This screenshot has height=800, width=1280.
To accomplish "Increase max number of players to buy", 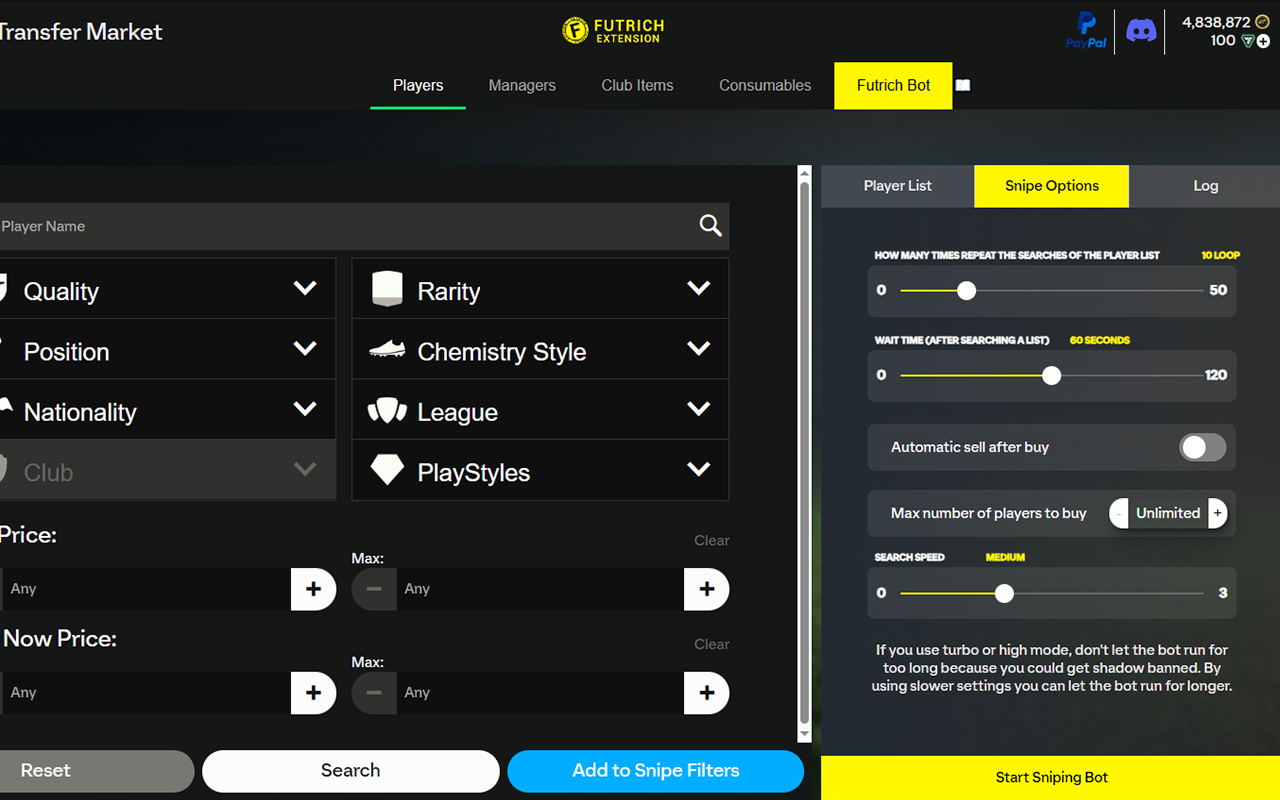I will pos(1217,513).
